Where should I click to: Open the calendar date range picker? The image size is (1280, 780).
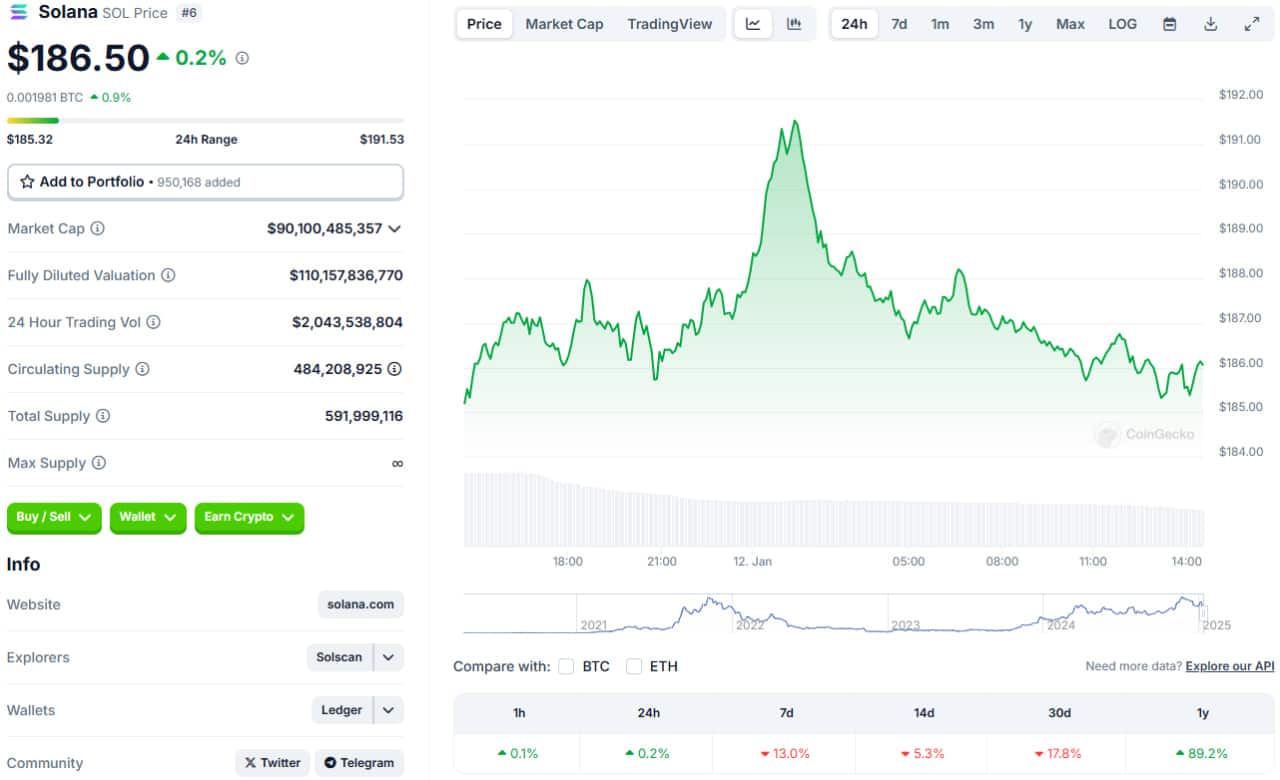click(x=1169, y=24)
